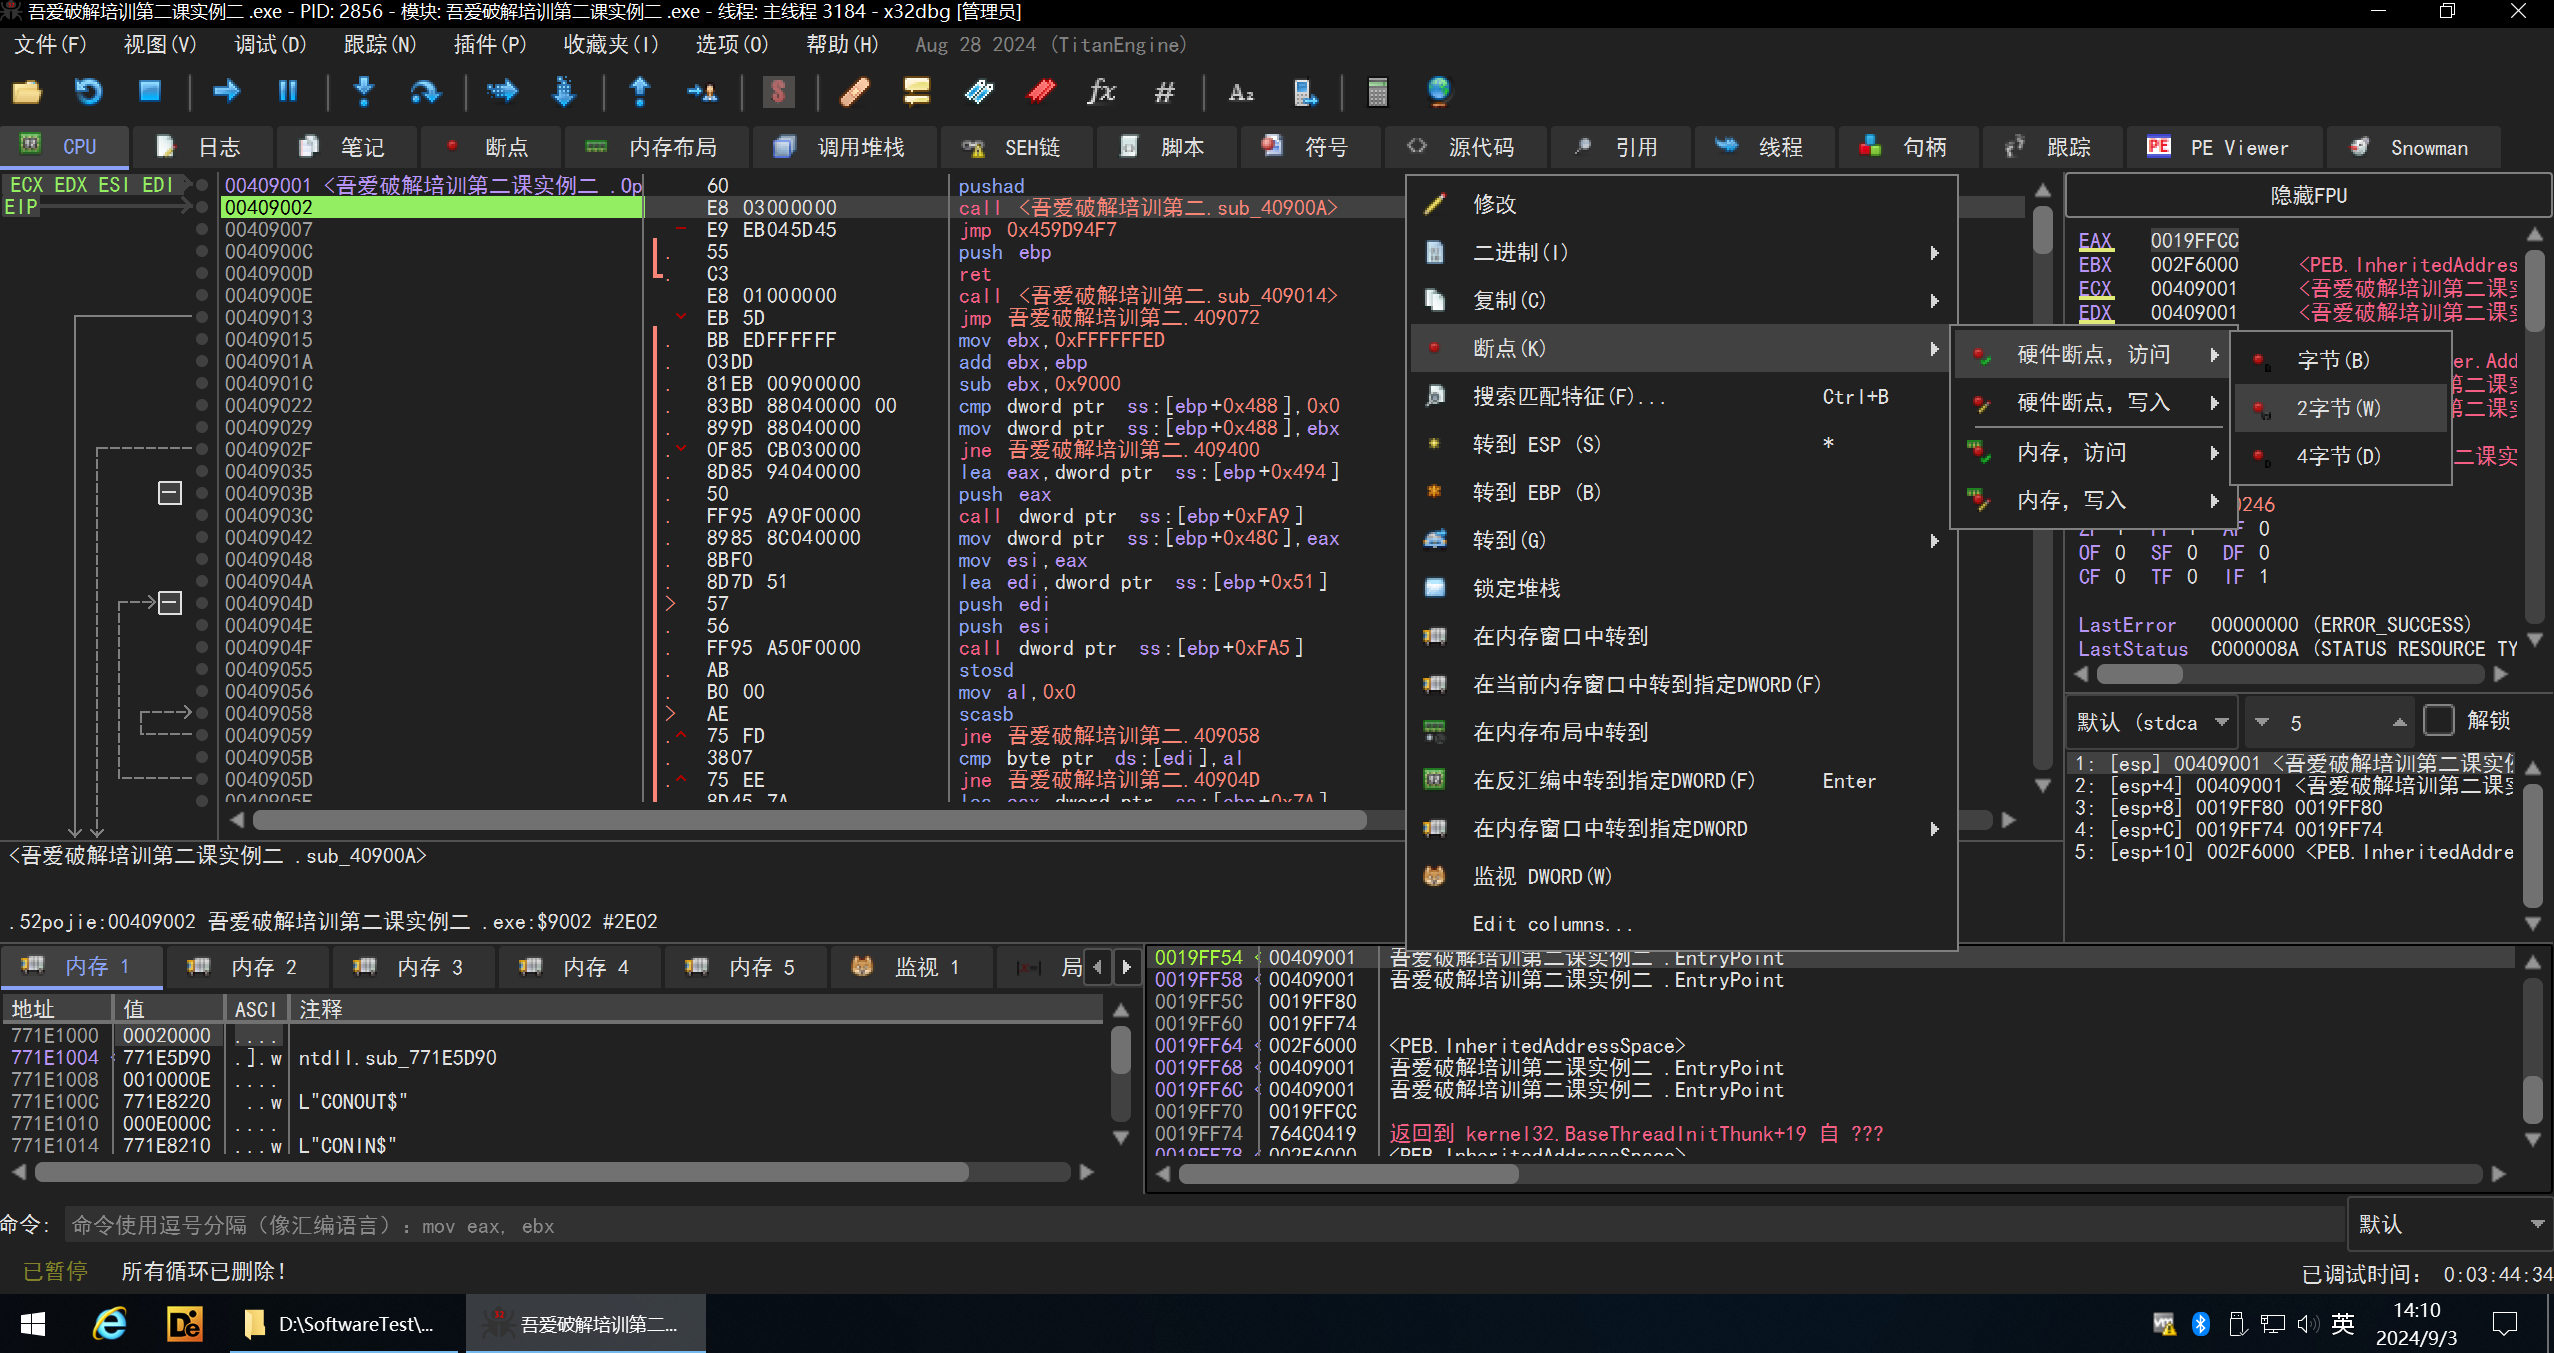Click the Bluetooth tray icon

pyautogui.click(x=2201, y=1324)
